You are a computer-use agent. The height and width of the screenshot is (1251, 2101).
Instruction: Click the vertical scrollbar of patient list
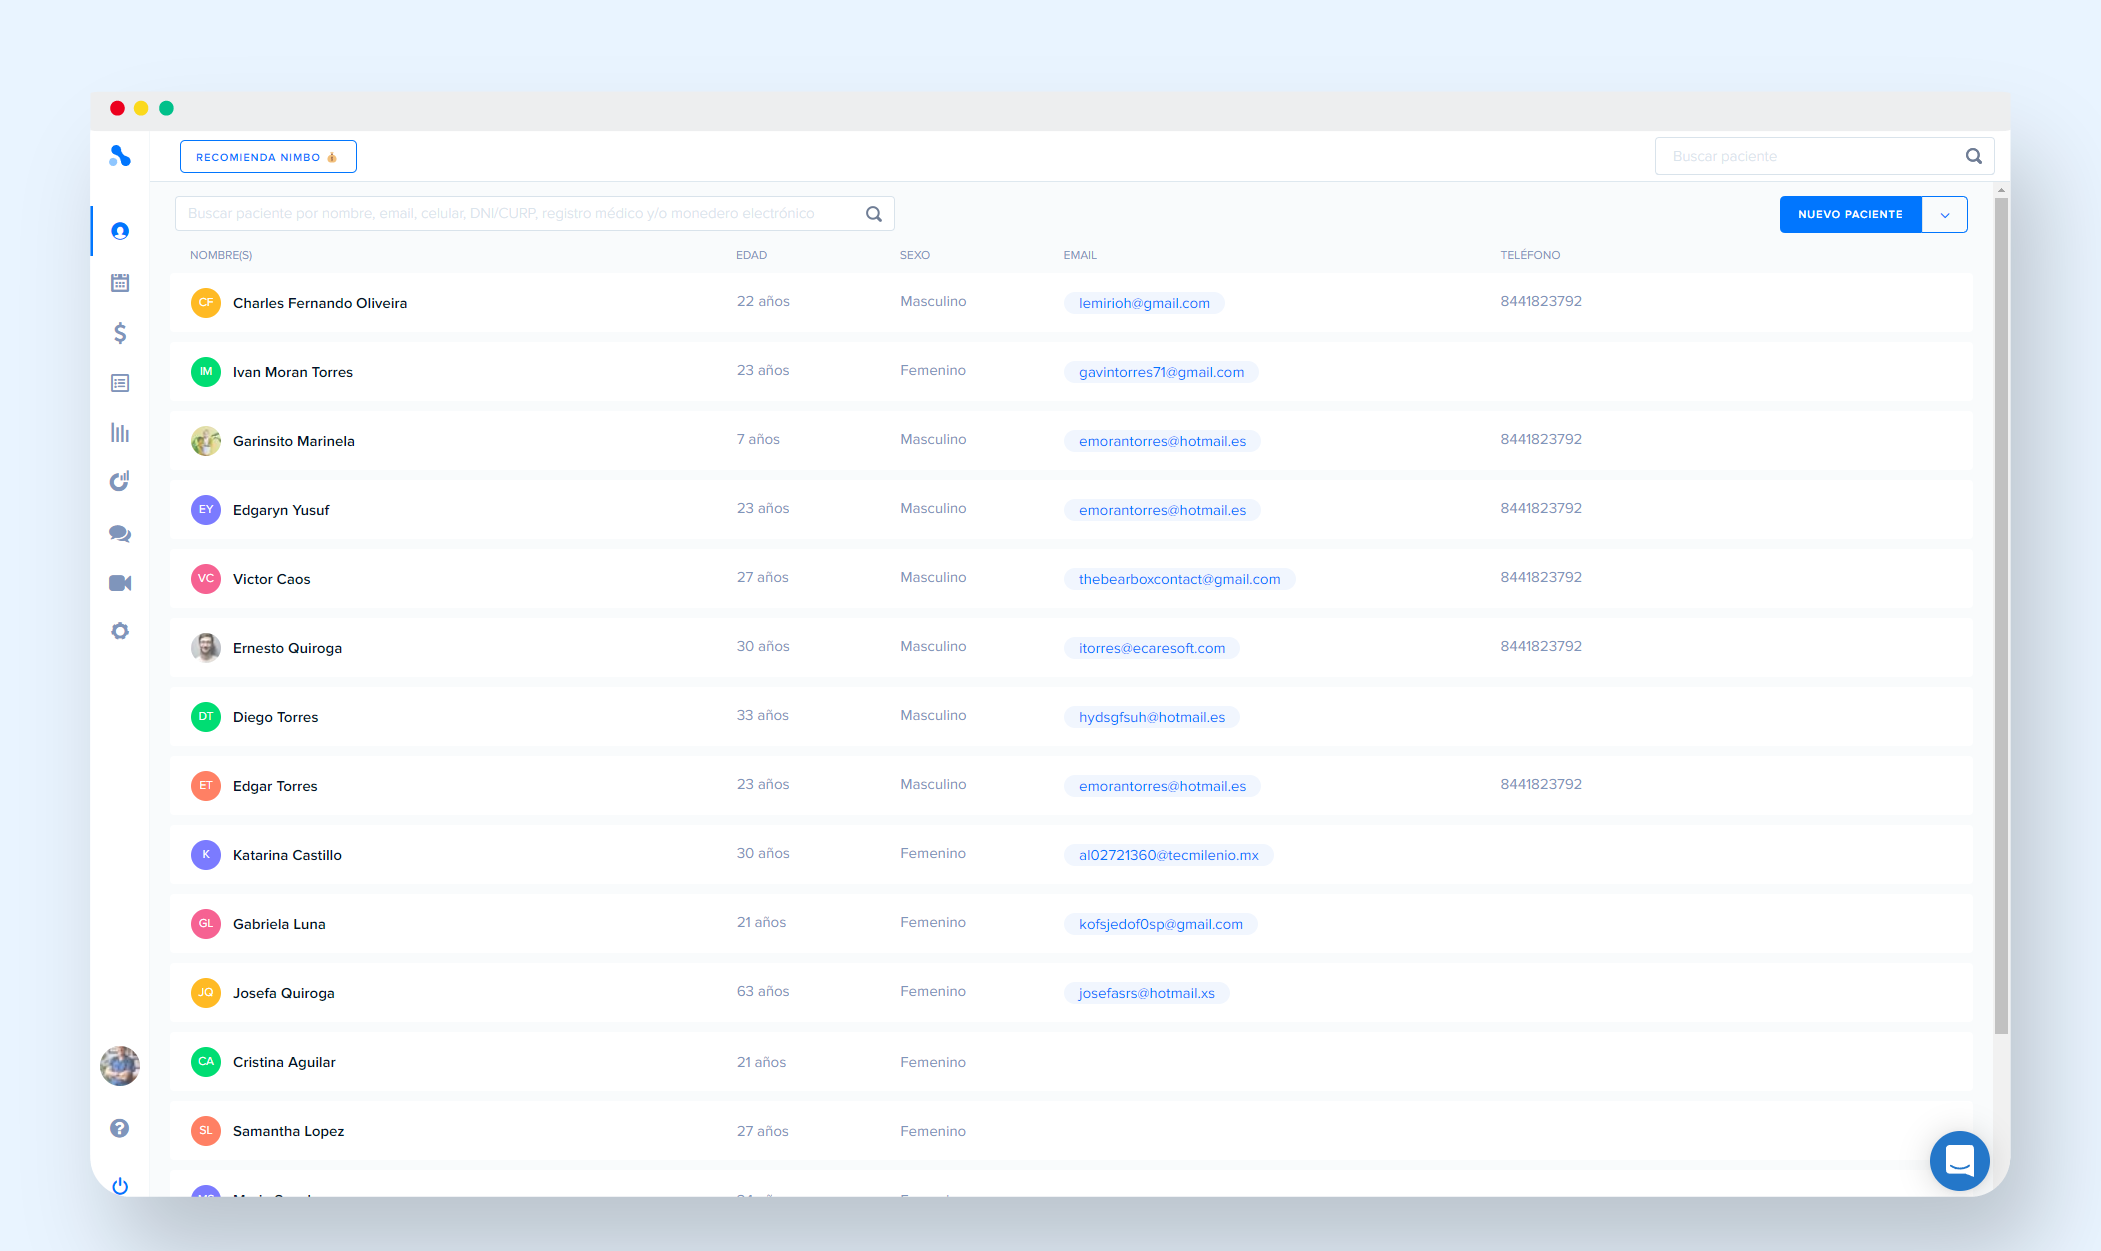(2001, 600)
